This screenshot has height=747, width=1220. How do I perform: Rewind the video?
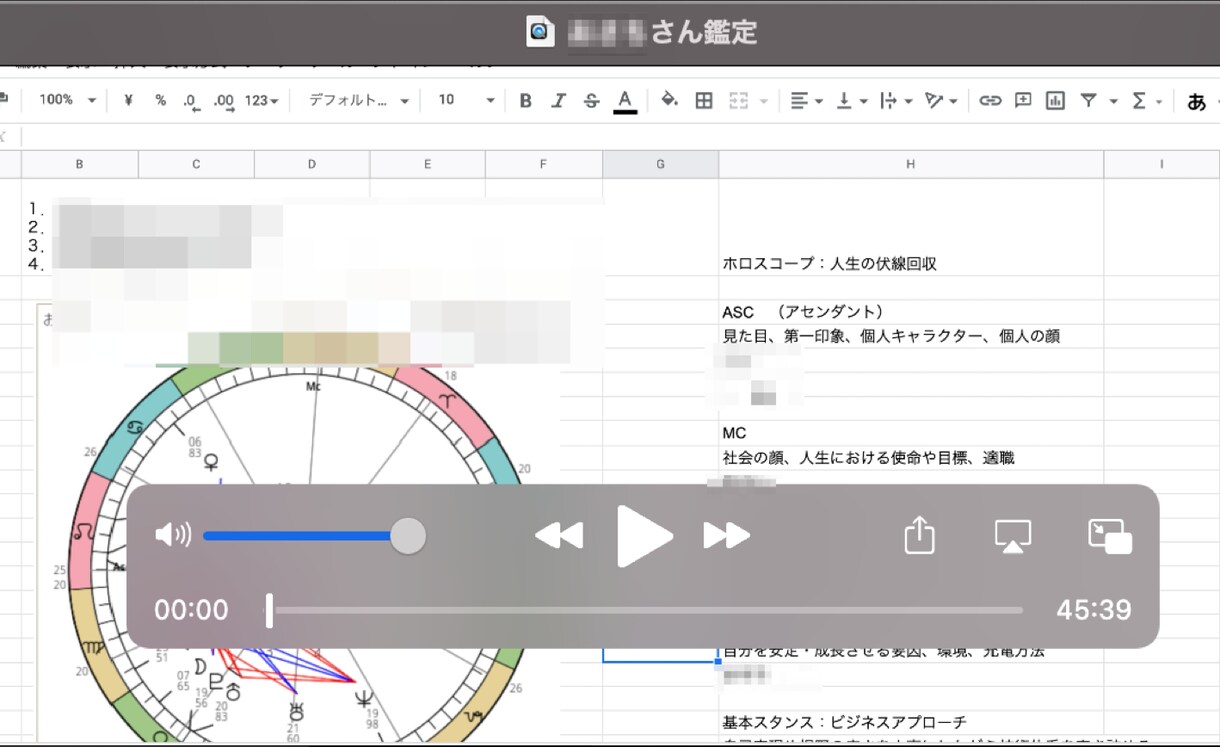pyautogui.click(x=558, y=536)
